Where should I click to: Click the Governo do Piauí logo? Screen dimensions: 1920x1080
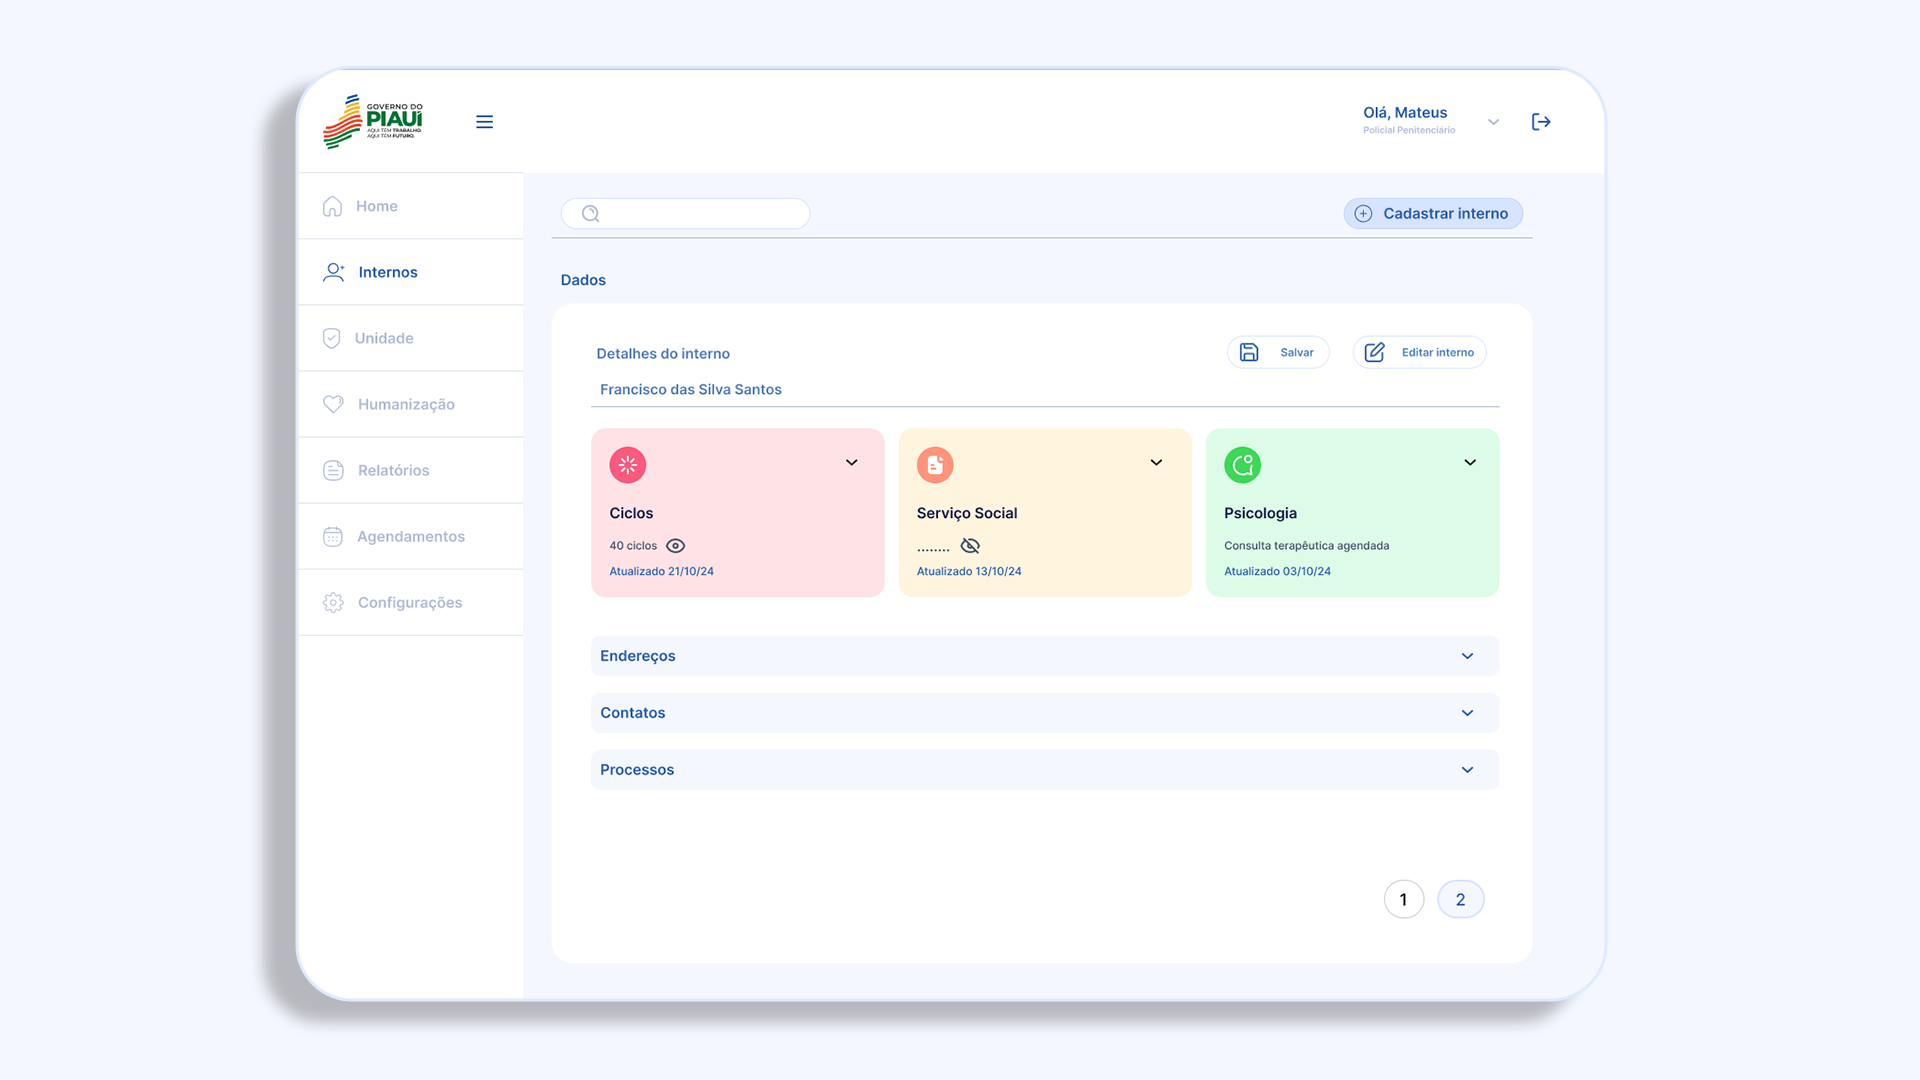(373, 122)
